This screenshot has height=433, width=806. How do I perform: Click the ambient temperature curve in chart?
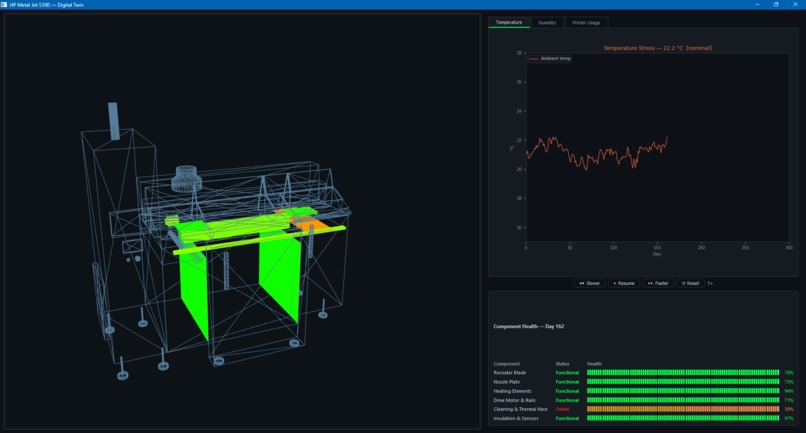pos(596,153)
